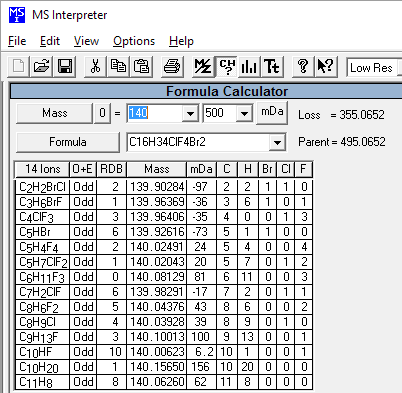This screenshot has width=402, height=393.
Task: Select the C2H2BrCl ion row
Action: 164,187
